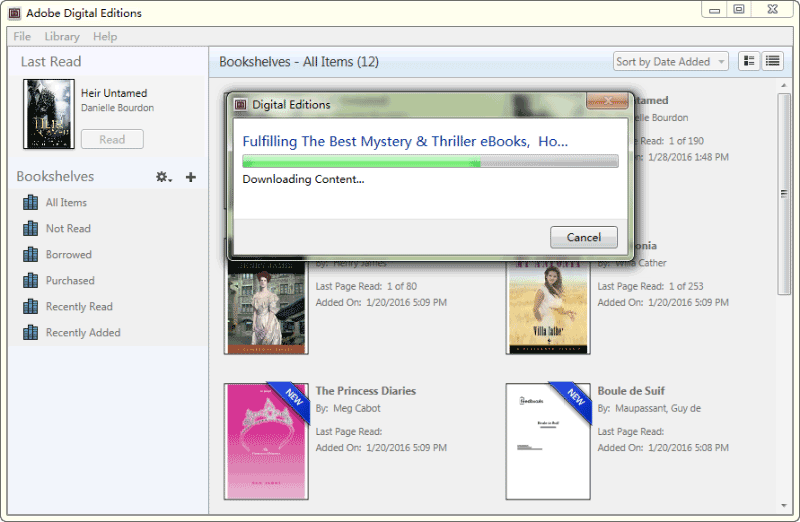Close the Digital Editions dialog
The image size is (800, 522).
(606, 102)
